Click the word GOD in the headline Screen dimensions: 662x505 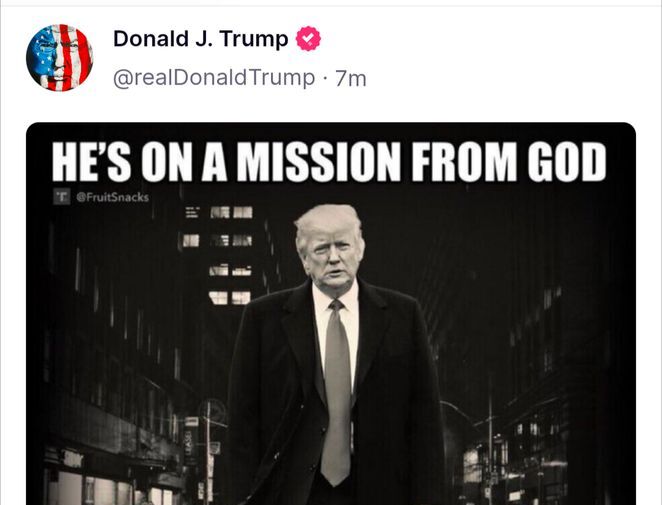click(x=565, y=160)
